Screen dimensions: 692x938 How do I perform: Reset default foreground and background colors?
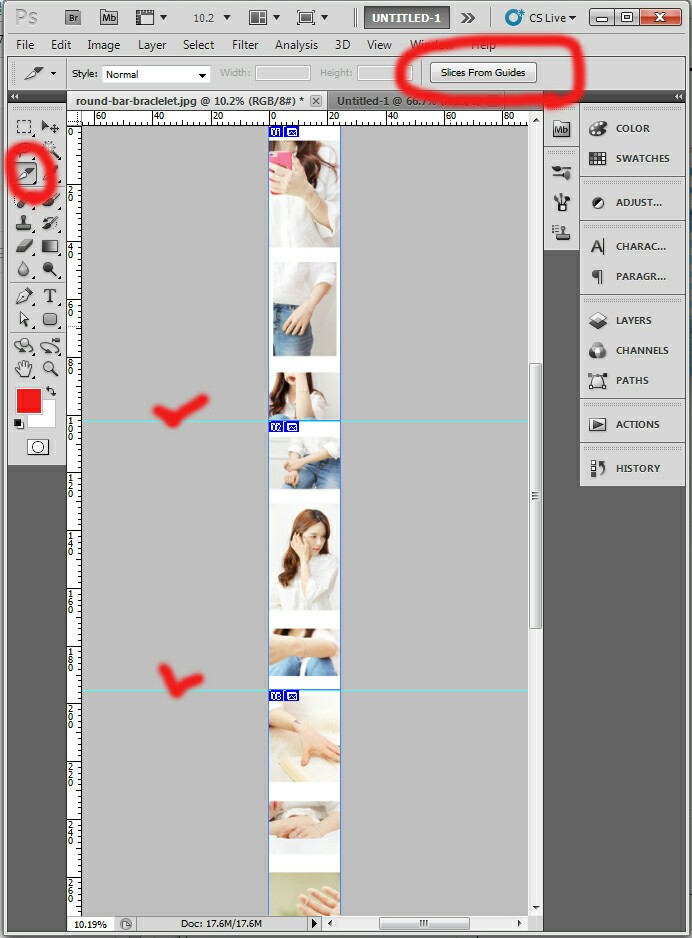pos(19,423)
